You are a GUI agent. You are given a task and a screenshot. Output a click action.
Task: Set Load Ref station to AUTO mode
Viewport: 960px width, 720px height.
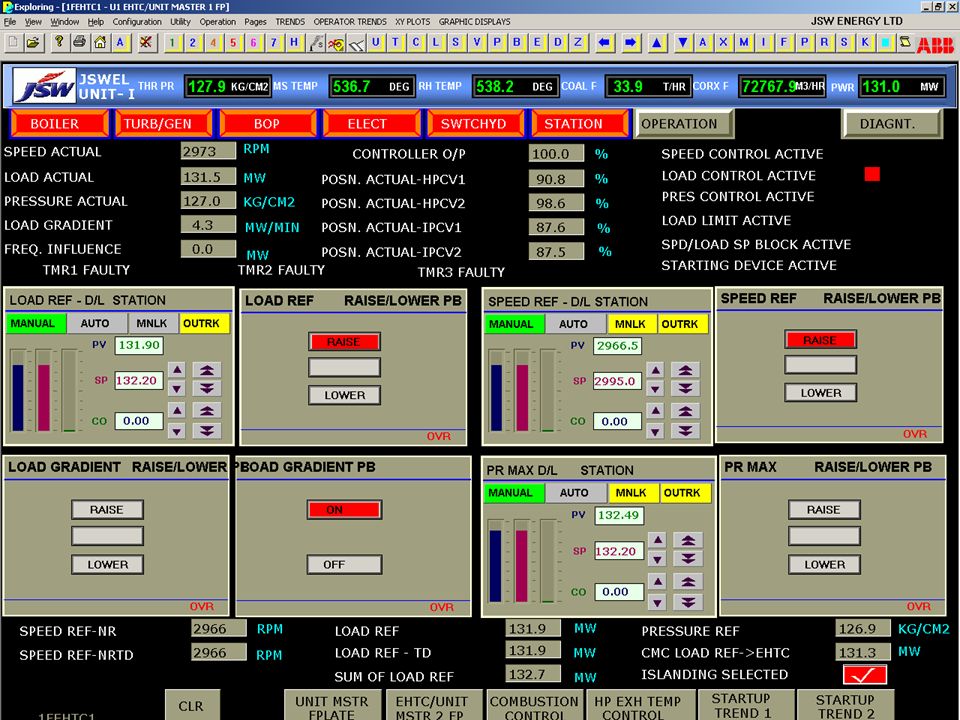point(95,323)
